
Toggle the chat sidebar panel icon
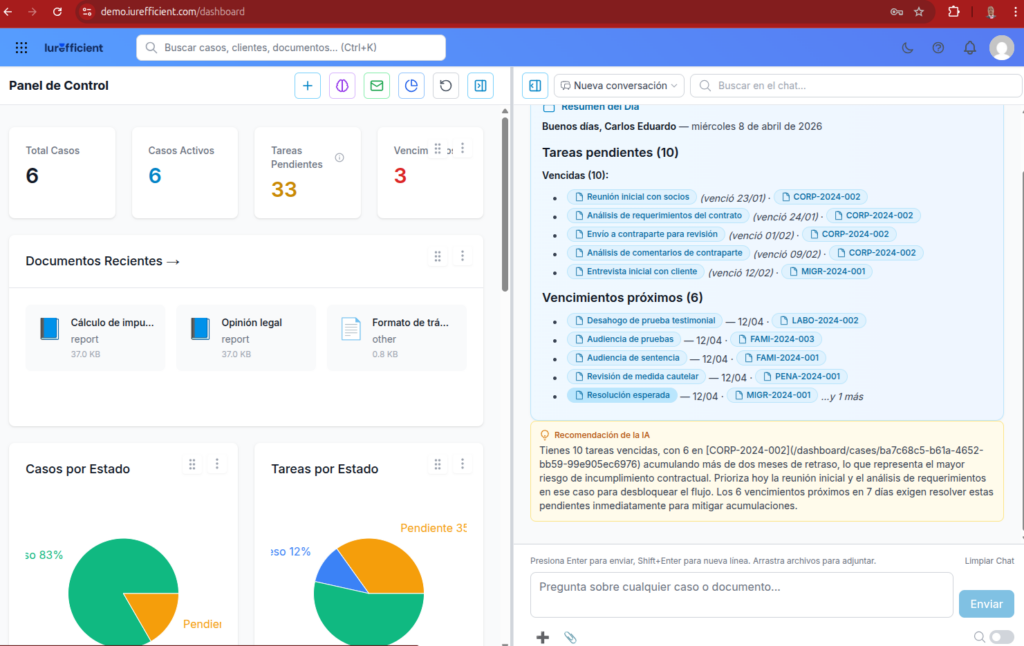535,86
